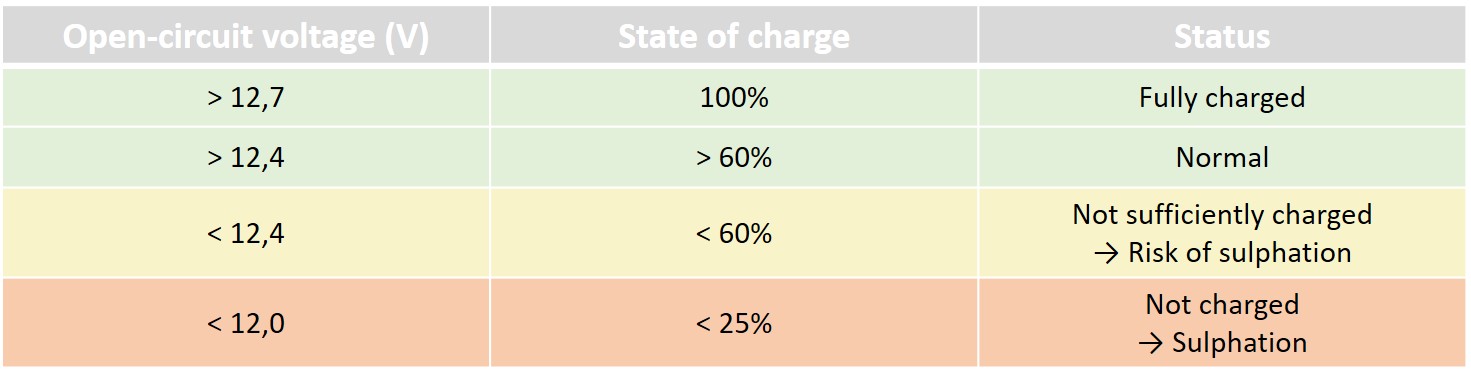The height and width of the screenshot is (380, 1471).
Task: Click the < 25% charge cell
Action: (x=734, y=324)
